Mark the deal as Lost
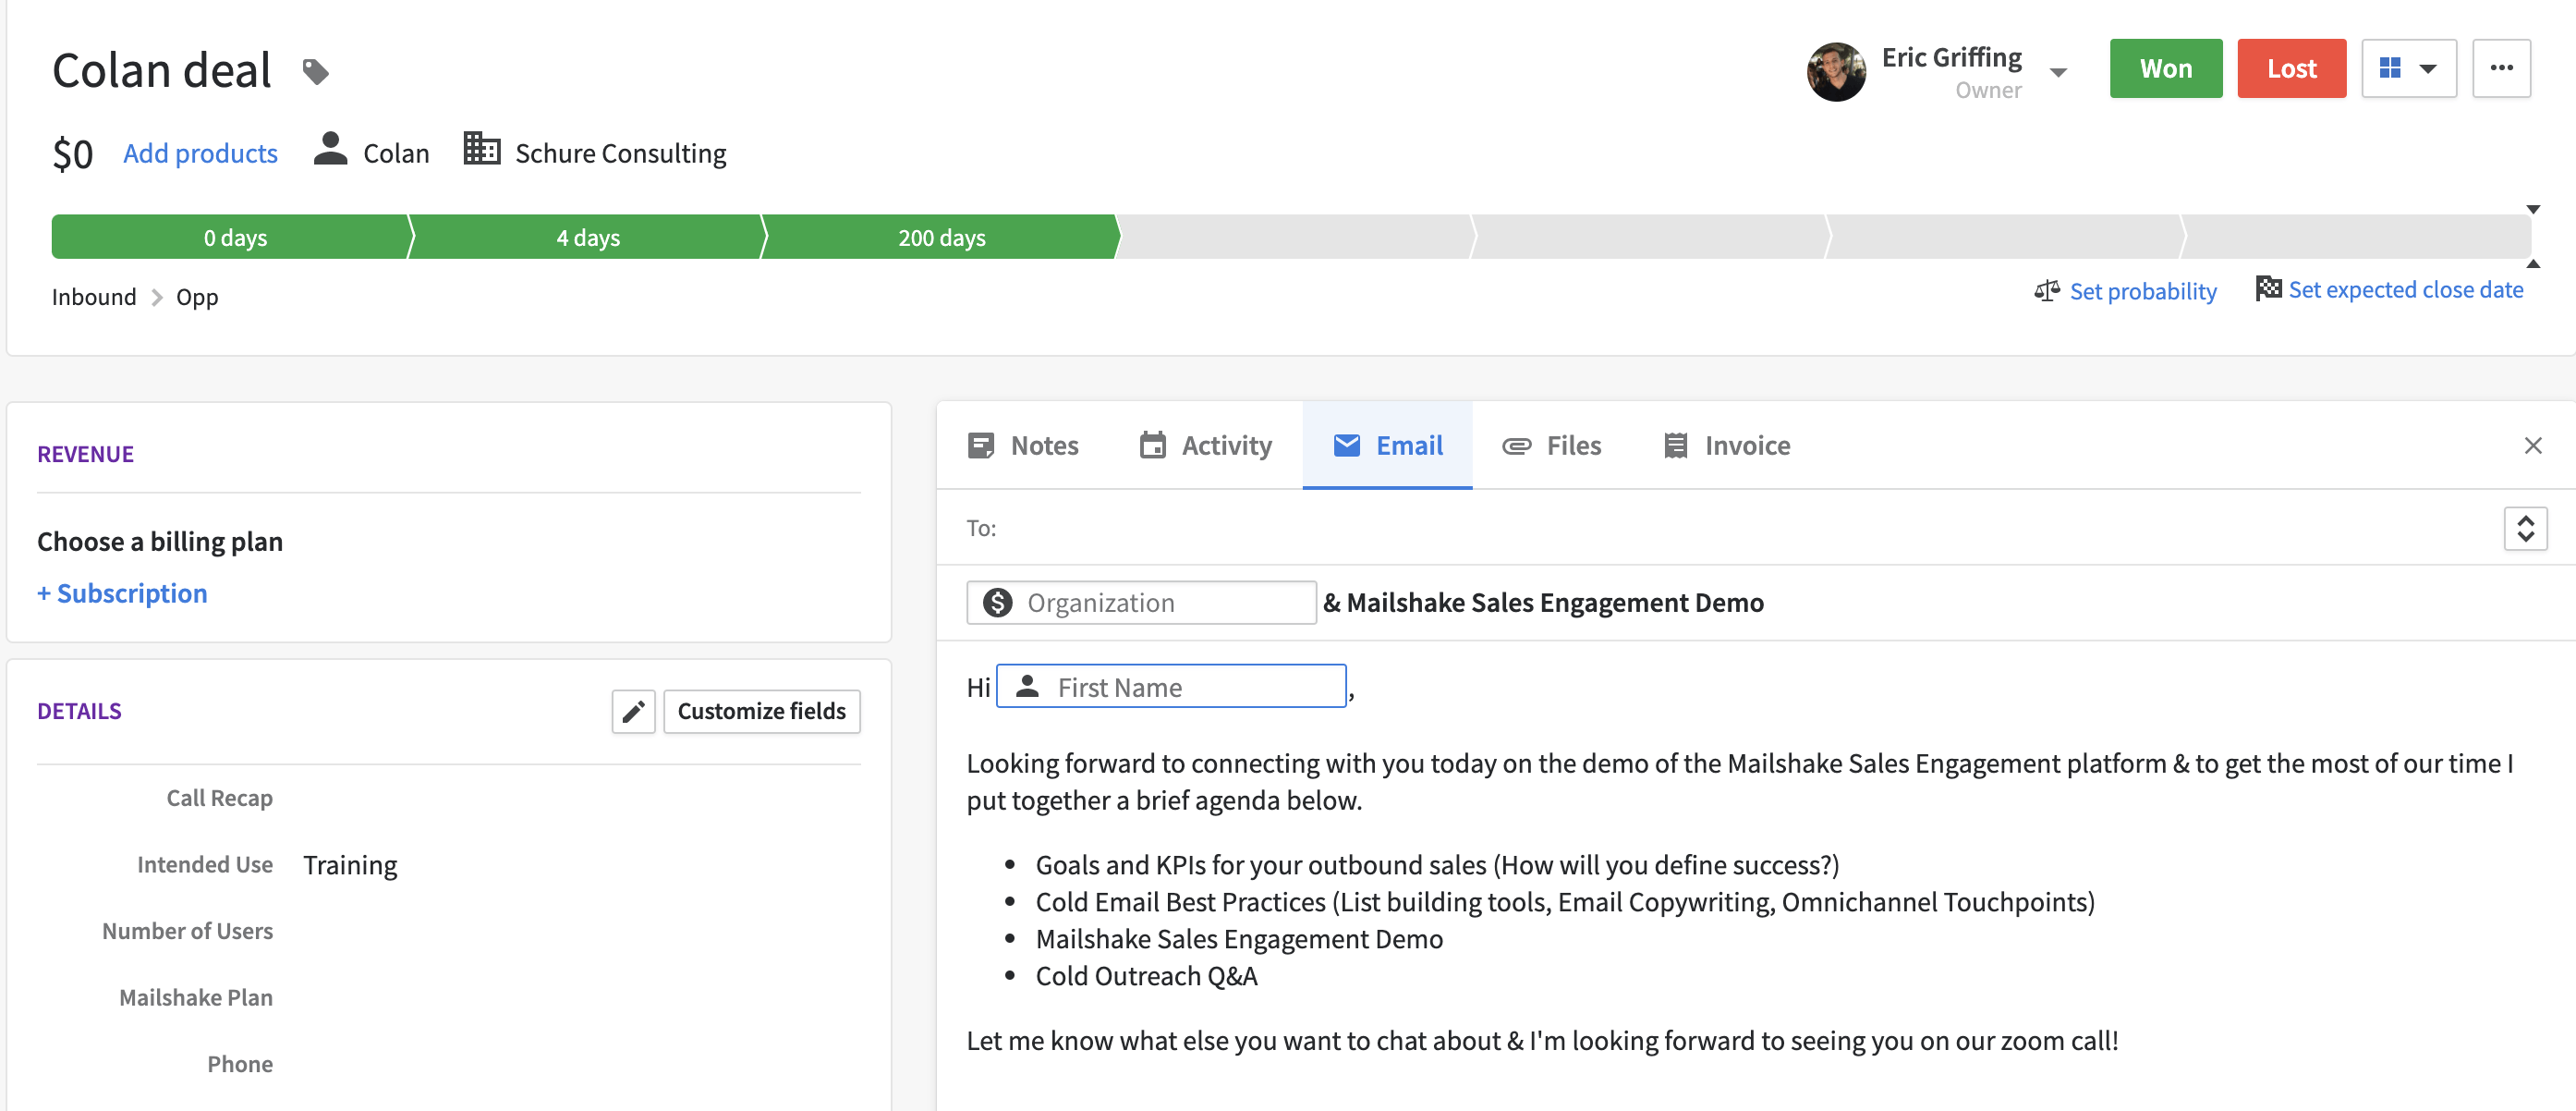This screenshot has height=1111, width=2576. click(x=2290, y=68)
